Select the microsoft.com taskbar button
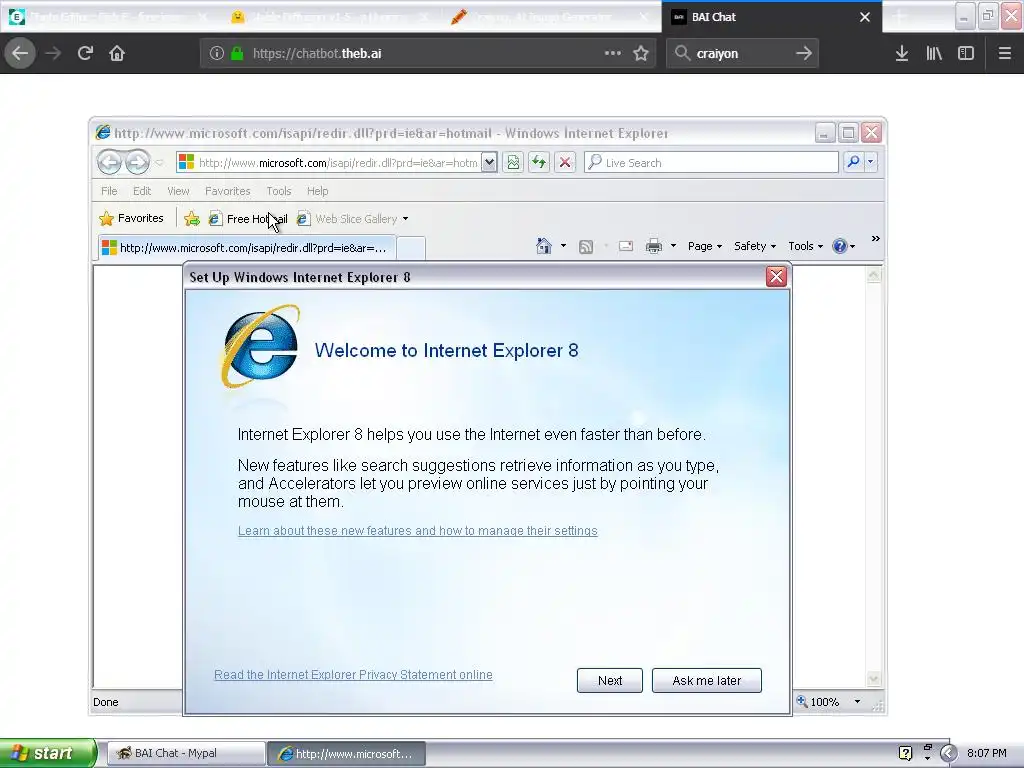The height and width of the screenshot is (768, 1024). point(346,754)
